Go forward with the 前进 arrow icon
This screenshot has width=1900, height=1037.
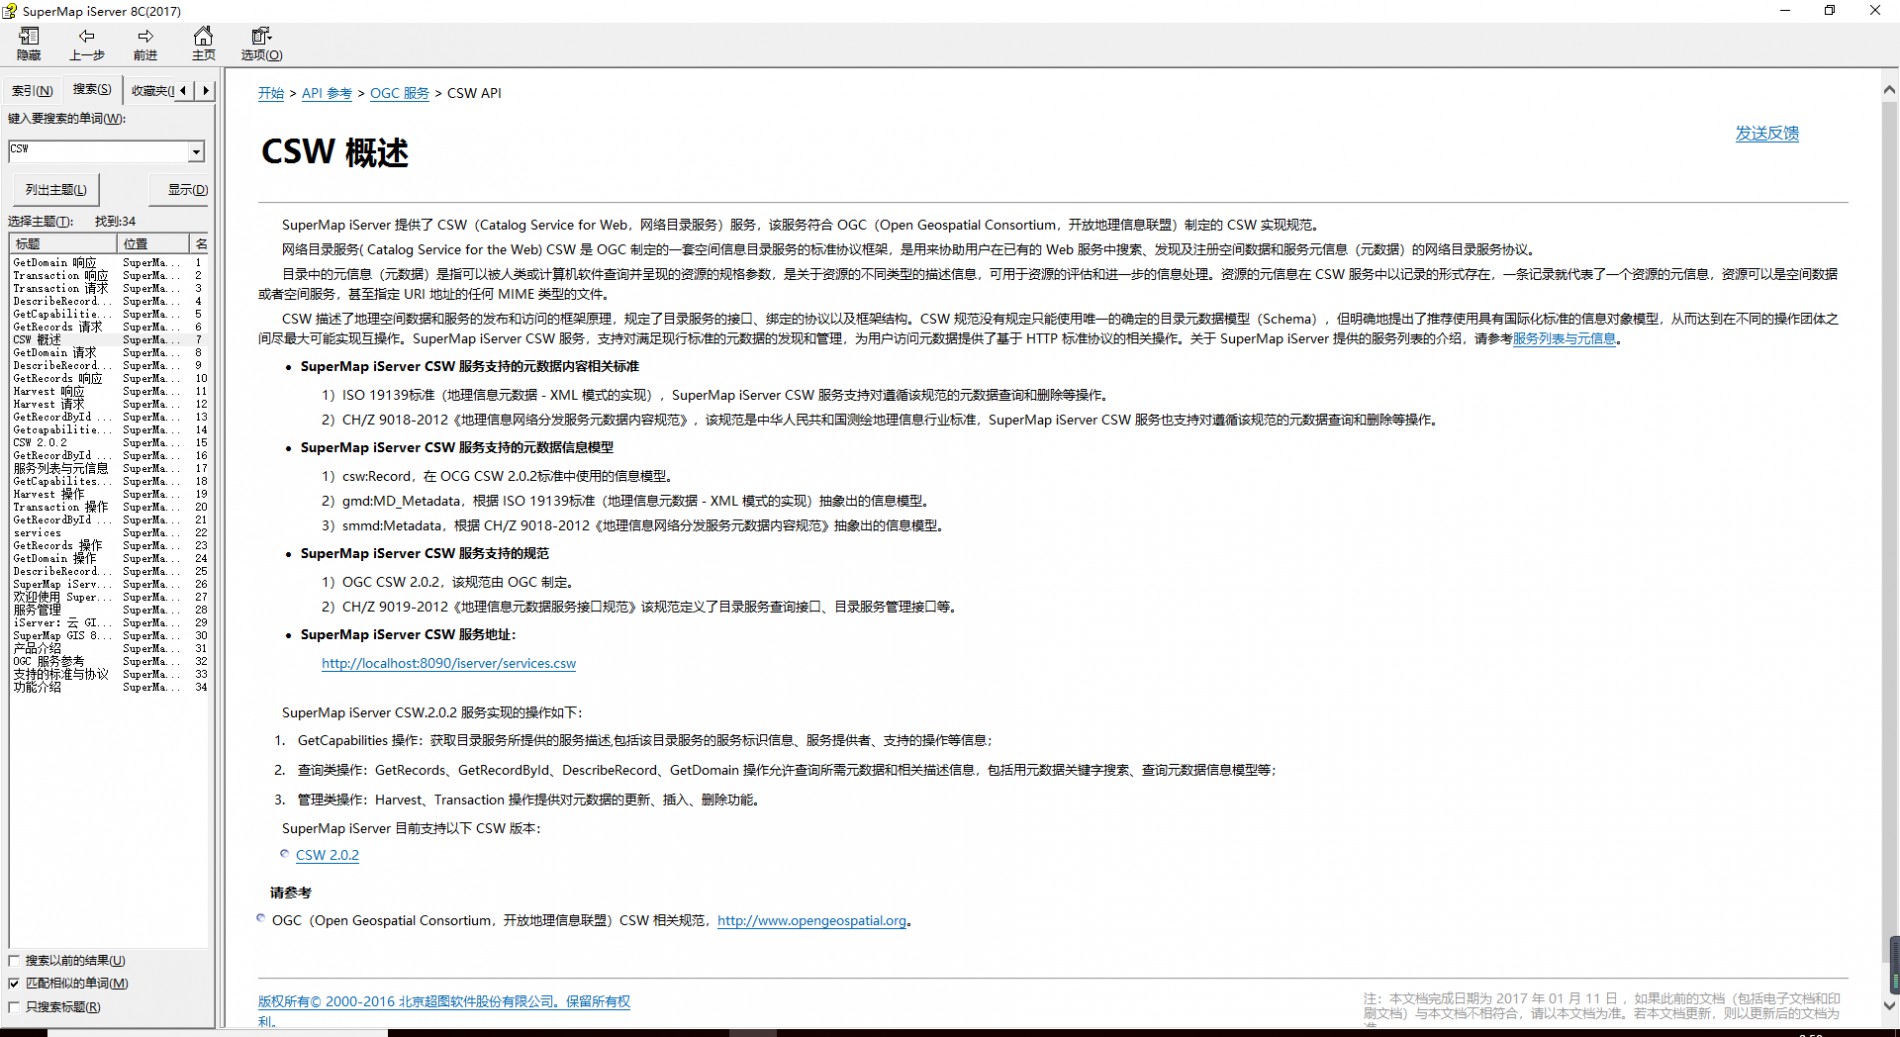click(x=145, y=36)
